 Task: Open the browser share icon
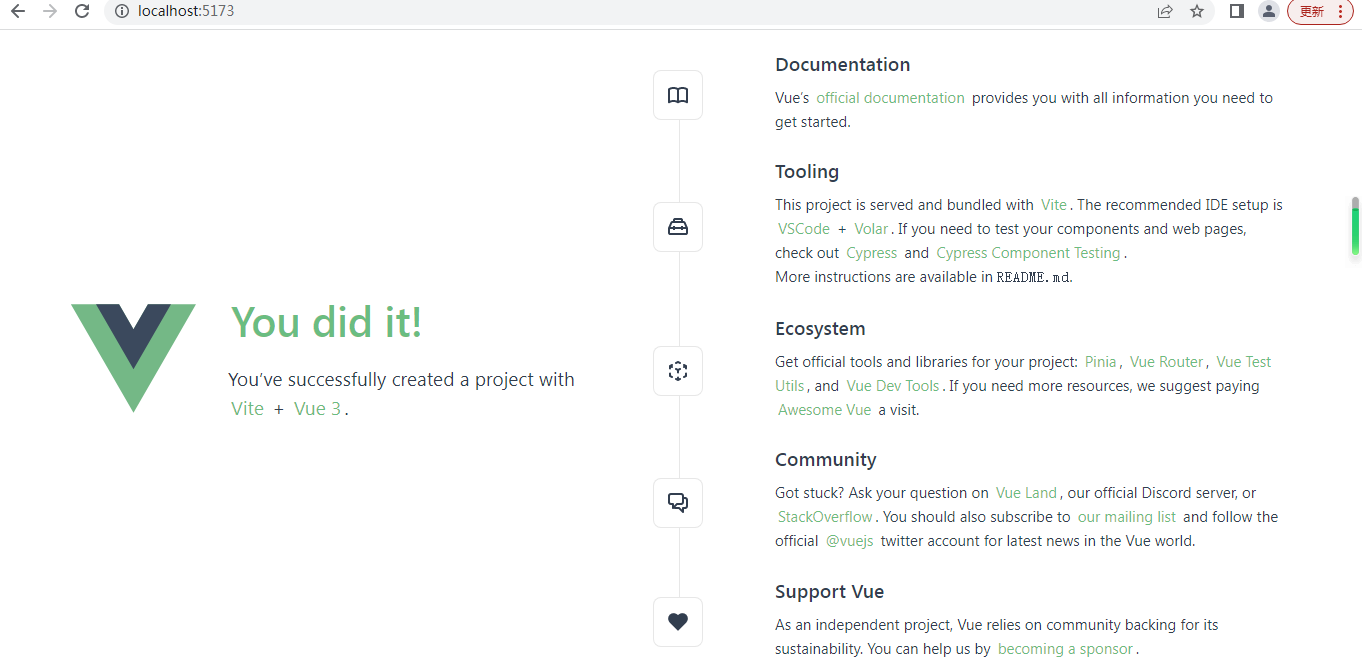[1165, 11]
